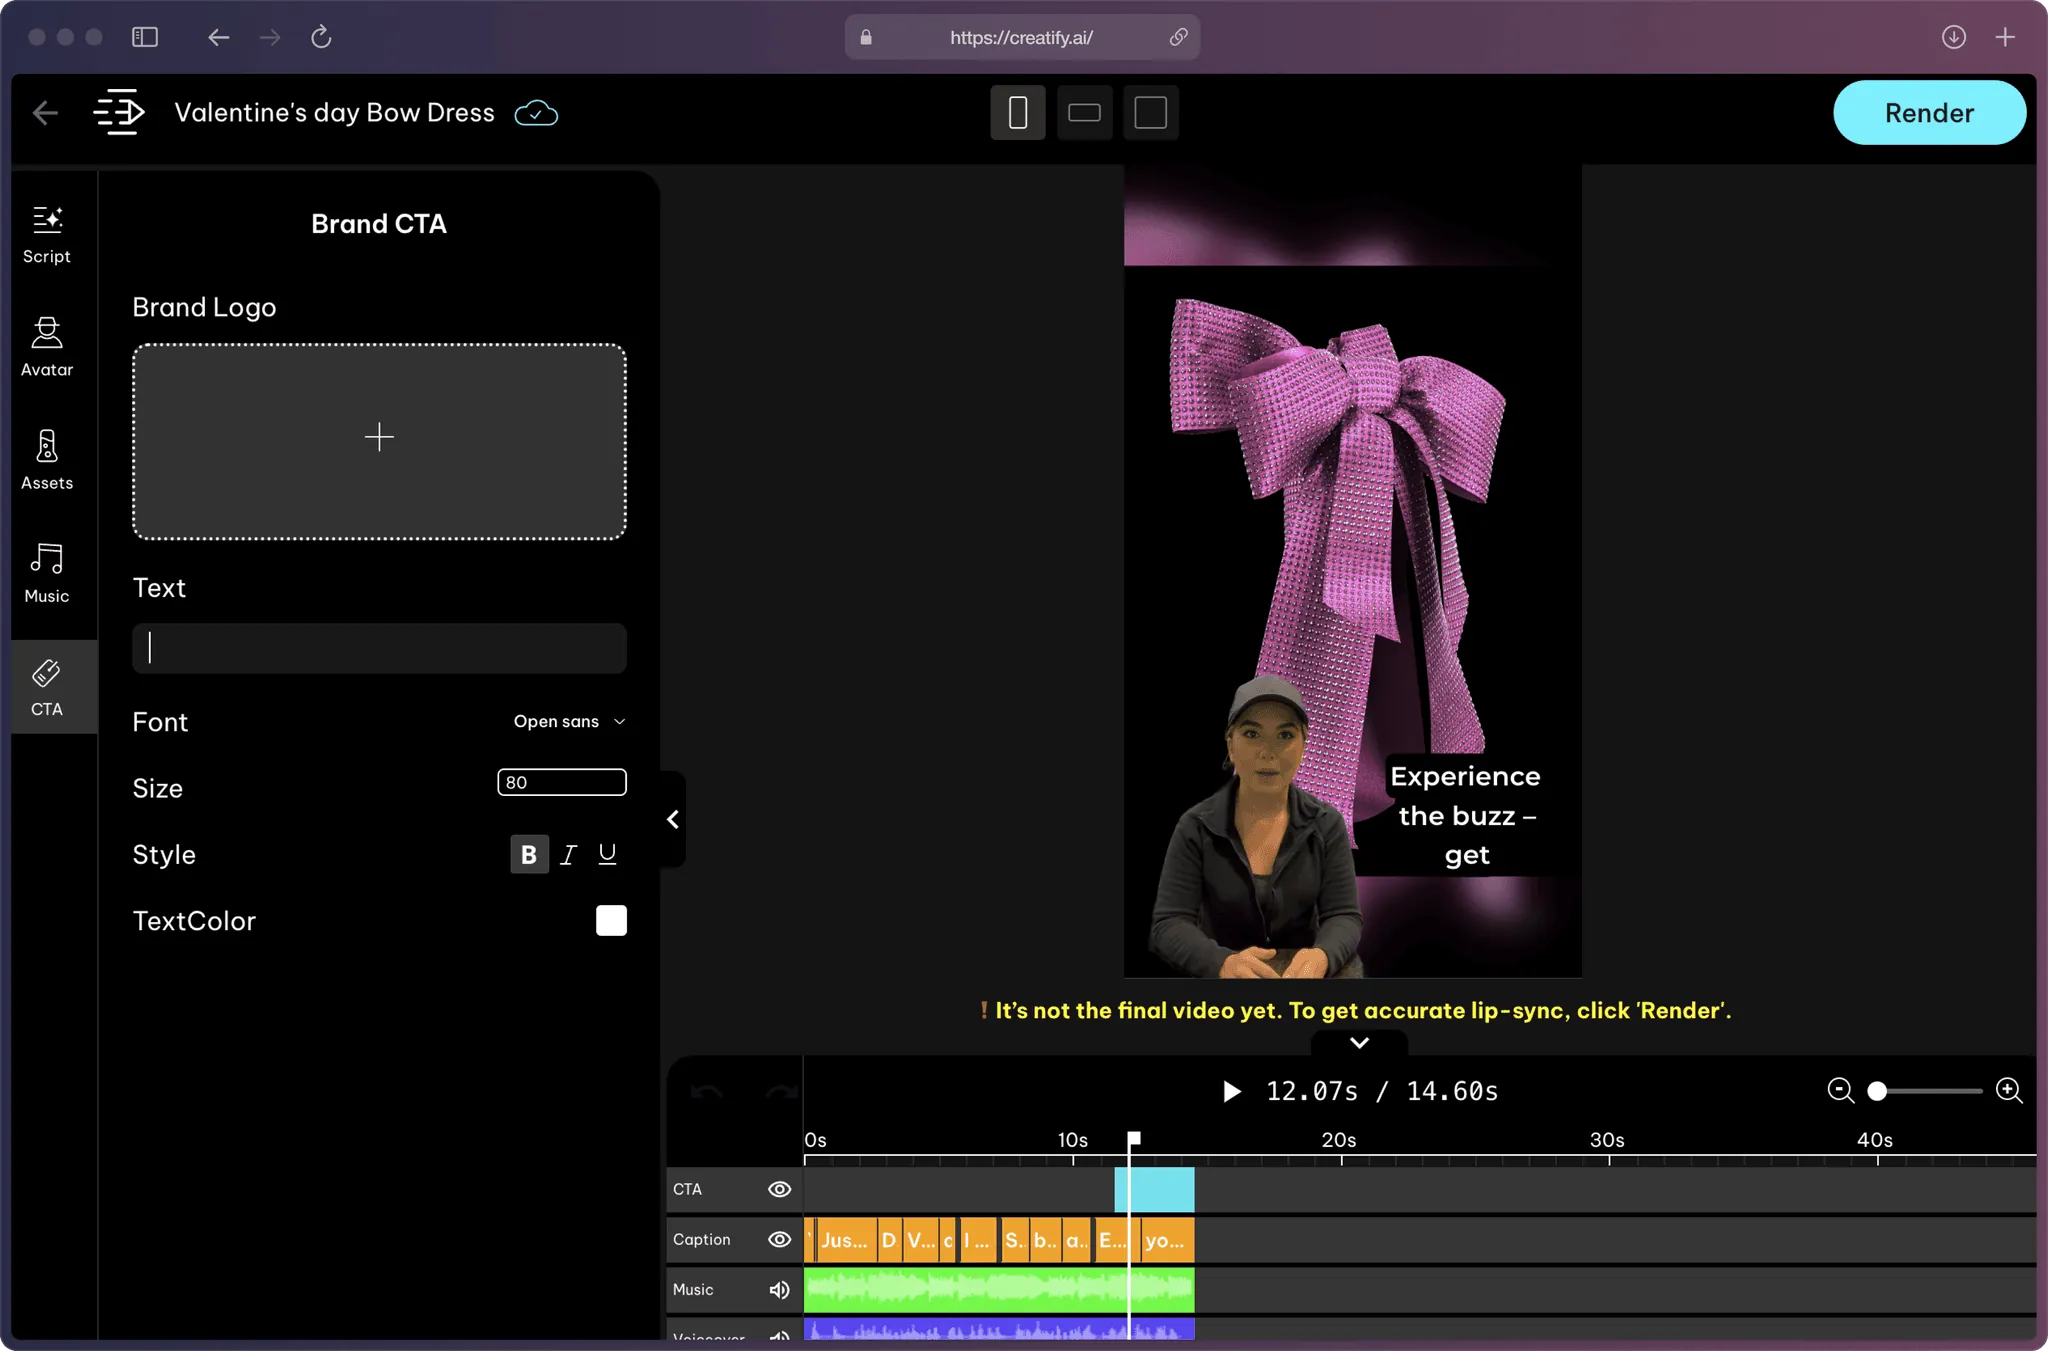Select the 'Jus...' caption clip
This screenshot has width=2048, height=1351.
(845, 1240)
